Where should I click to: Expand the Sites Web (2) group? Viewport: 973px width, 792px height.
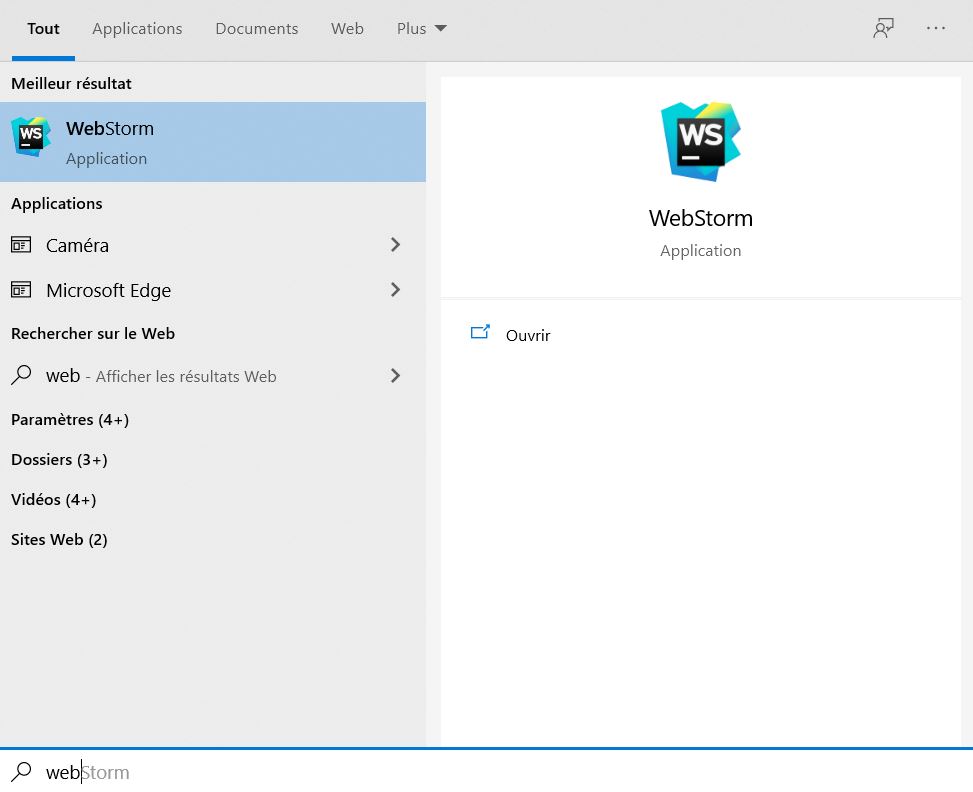coord(59,539)
